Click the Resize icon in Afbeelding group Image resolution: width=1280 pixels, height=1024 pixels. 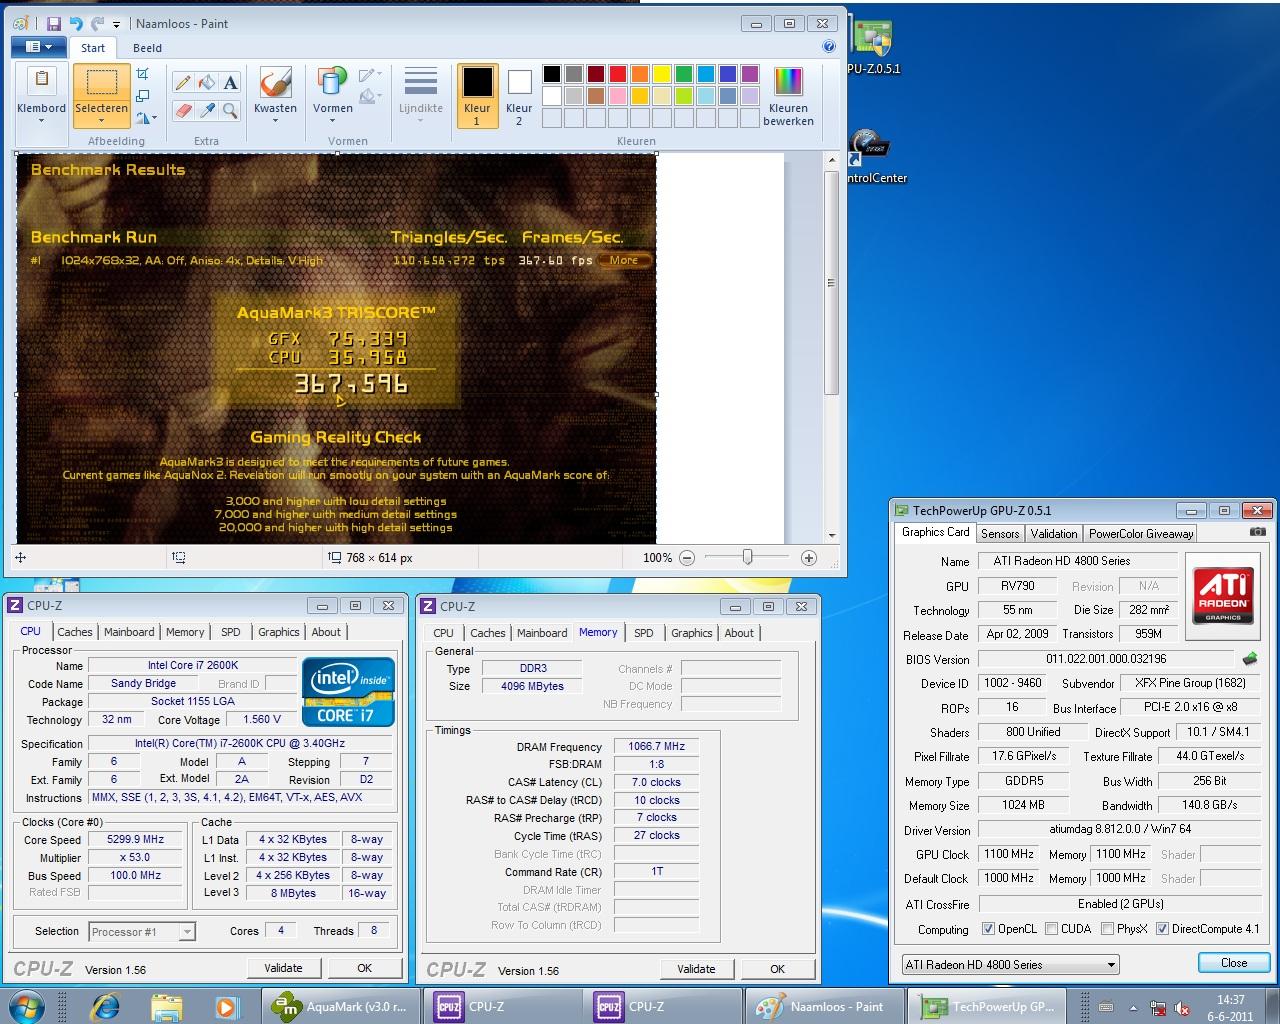[142, 96]
